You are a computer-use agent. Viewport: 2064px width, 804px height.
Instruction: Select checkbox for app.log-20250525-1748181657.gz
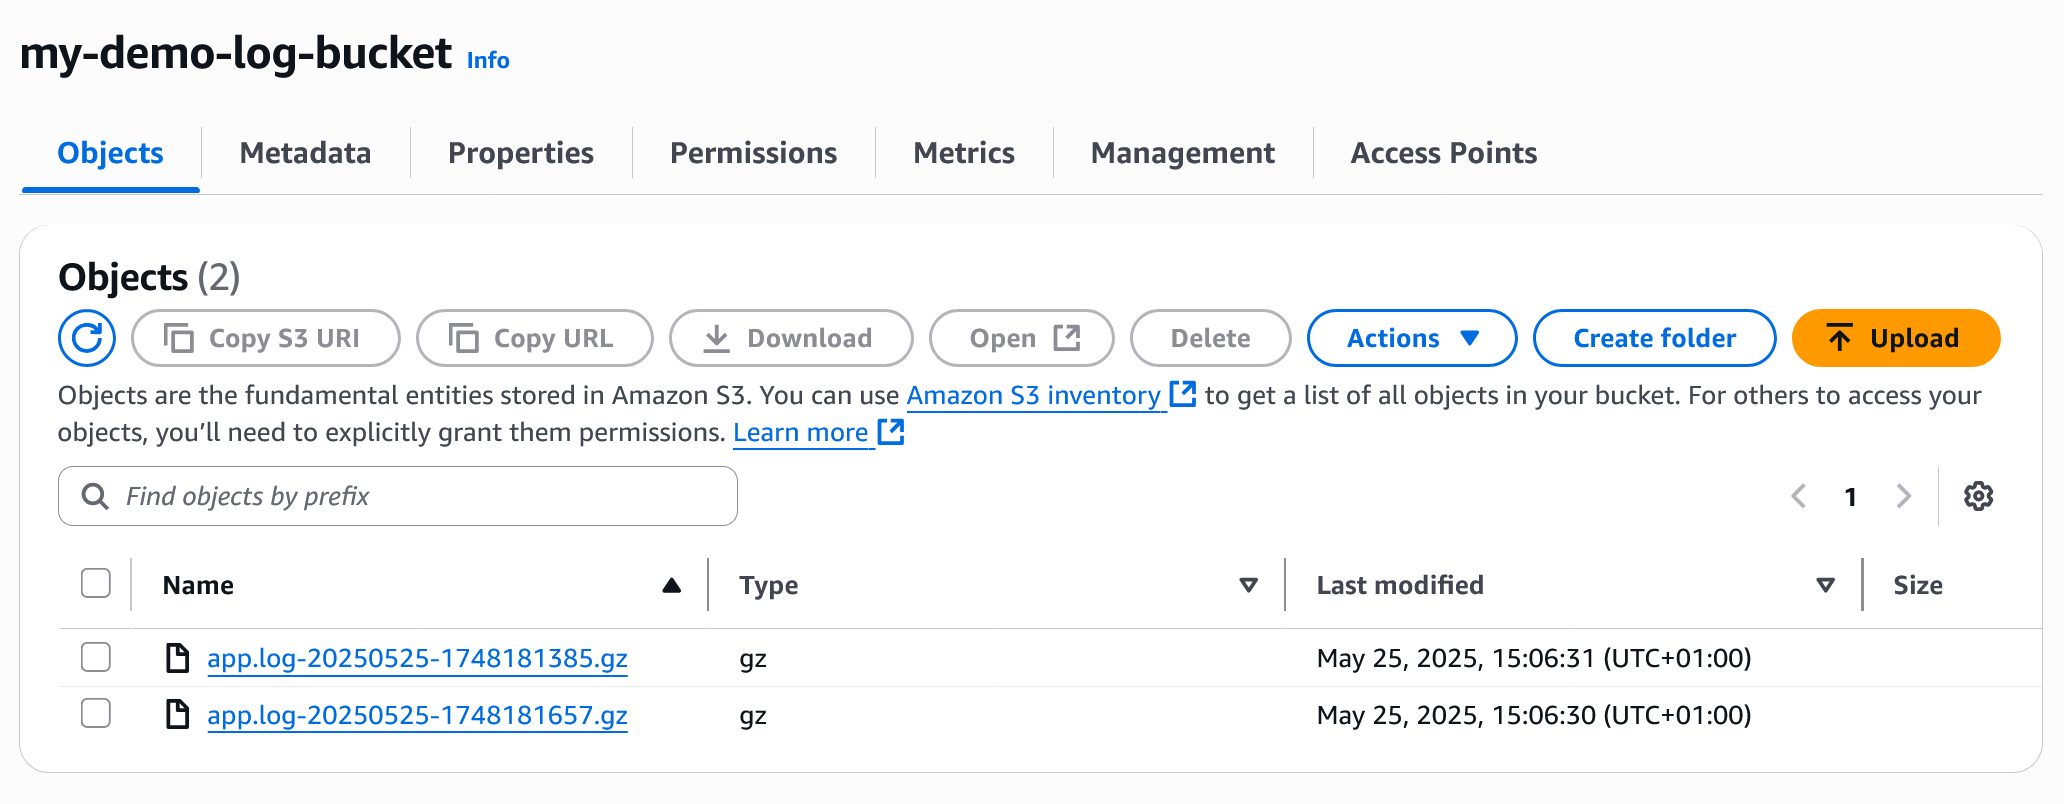[x=96, y=714]
